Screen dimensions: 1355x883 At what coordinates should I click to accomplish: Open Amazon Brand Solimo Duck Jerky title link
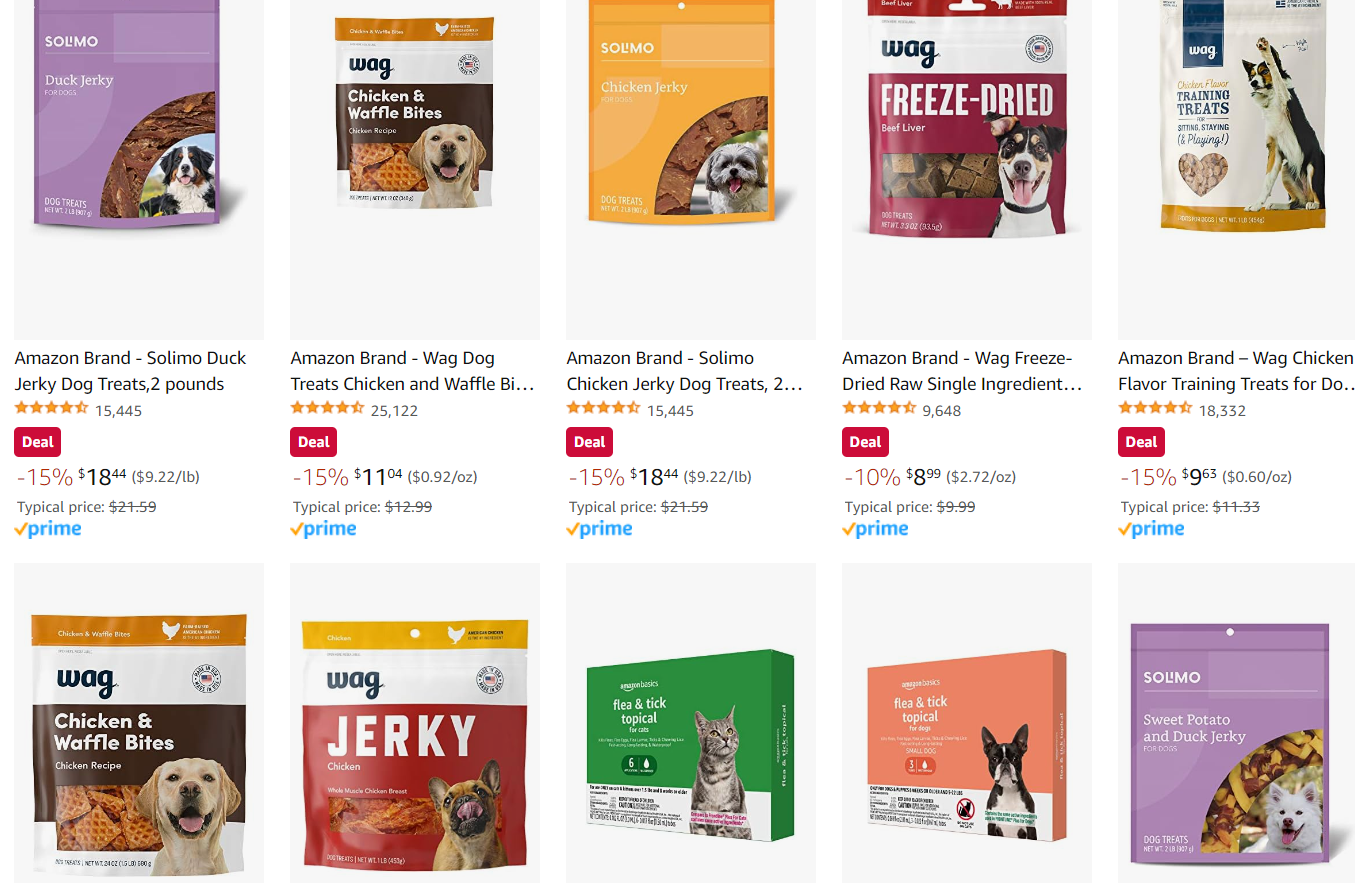pos(130,371)
